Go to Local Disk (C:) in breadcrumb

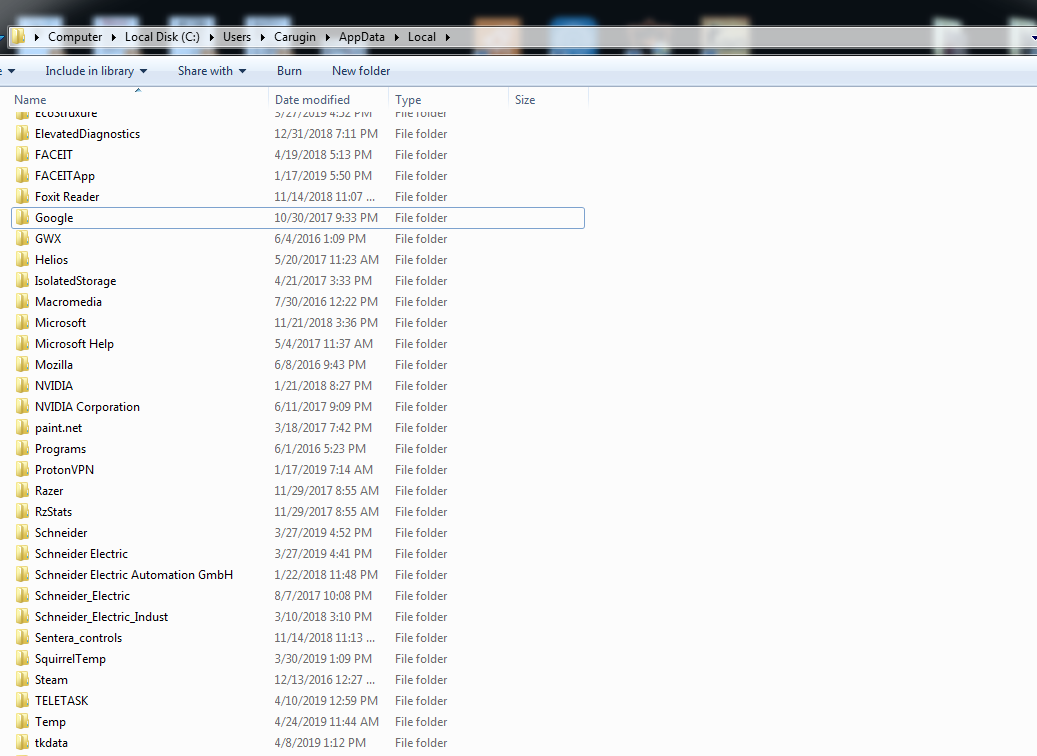[162, 37]
